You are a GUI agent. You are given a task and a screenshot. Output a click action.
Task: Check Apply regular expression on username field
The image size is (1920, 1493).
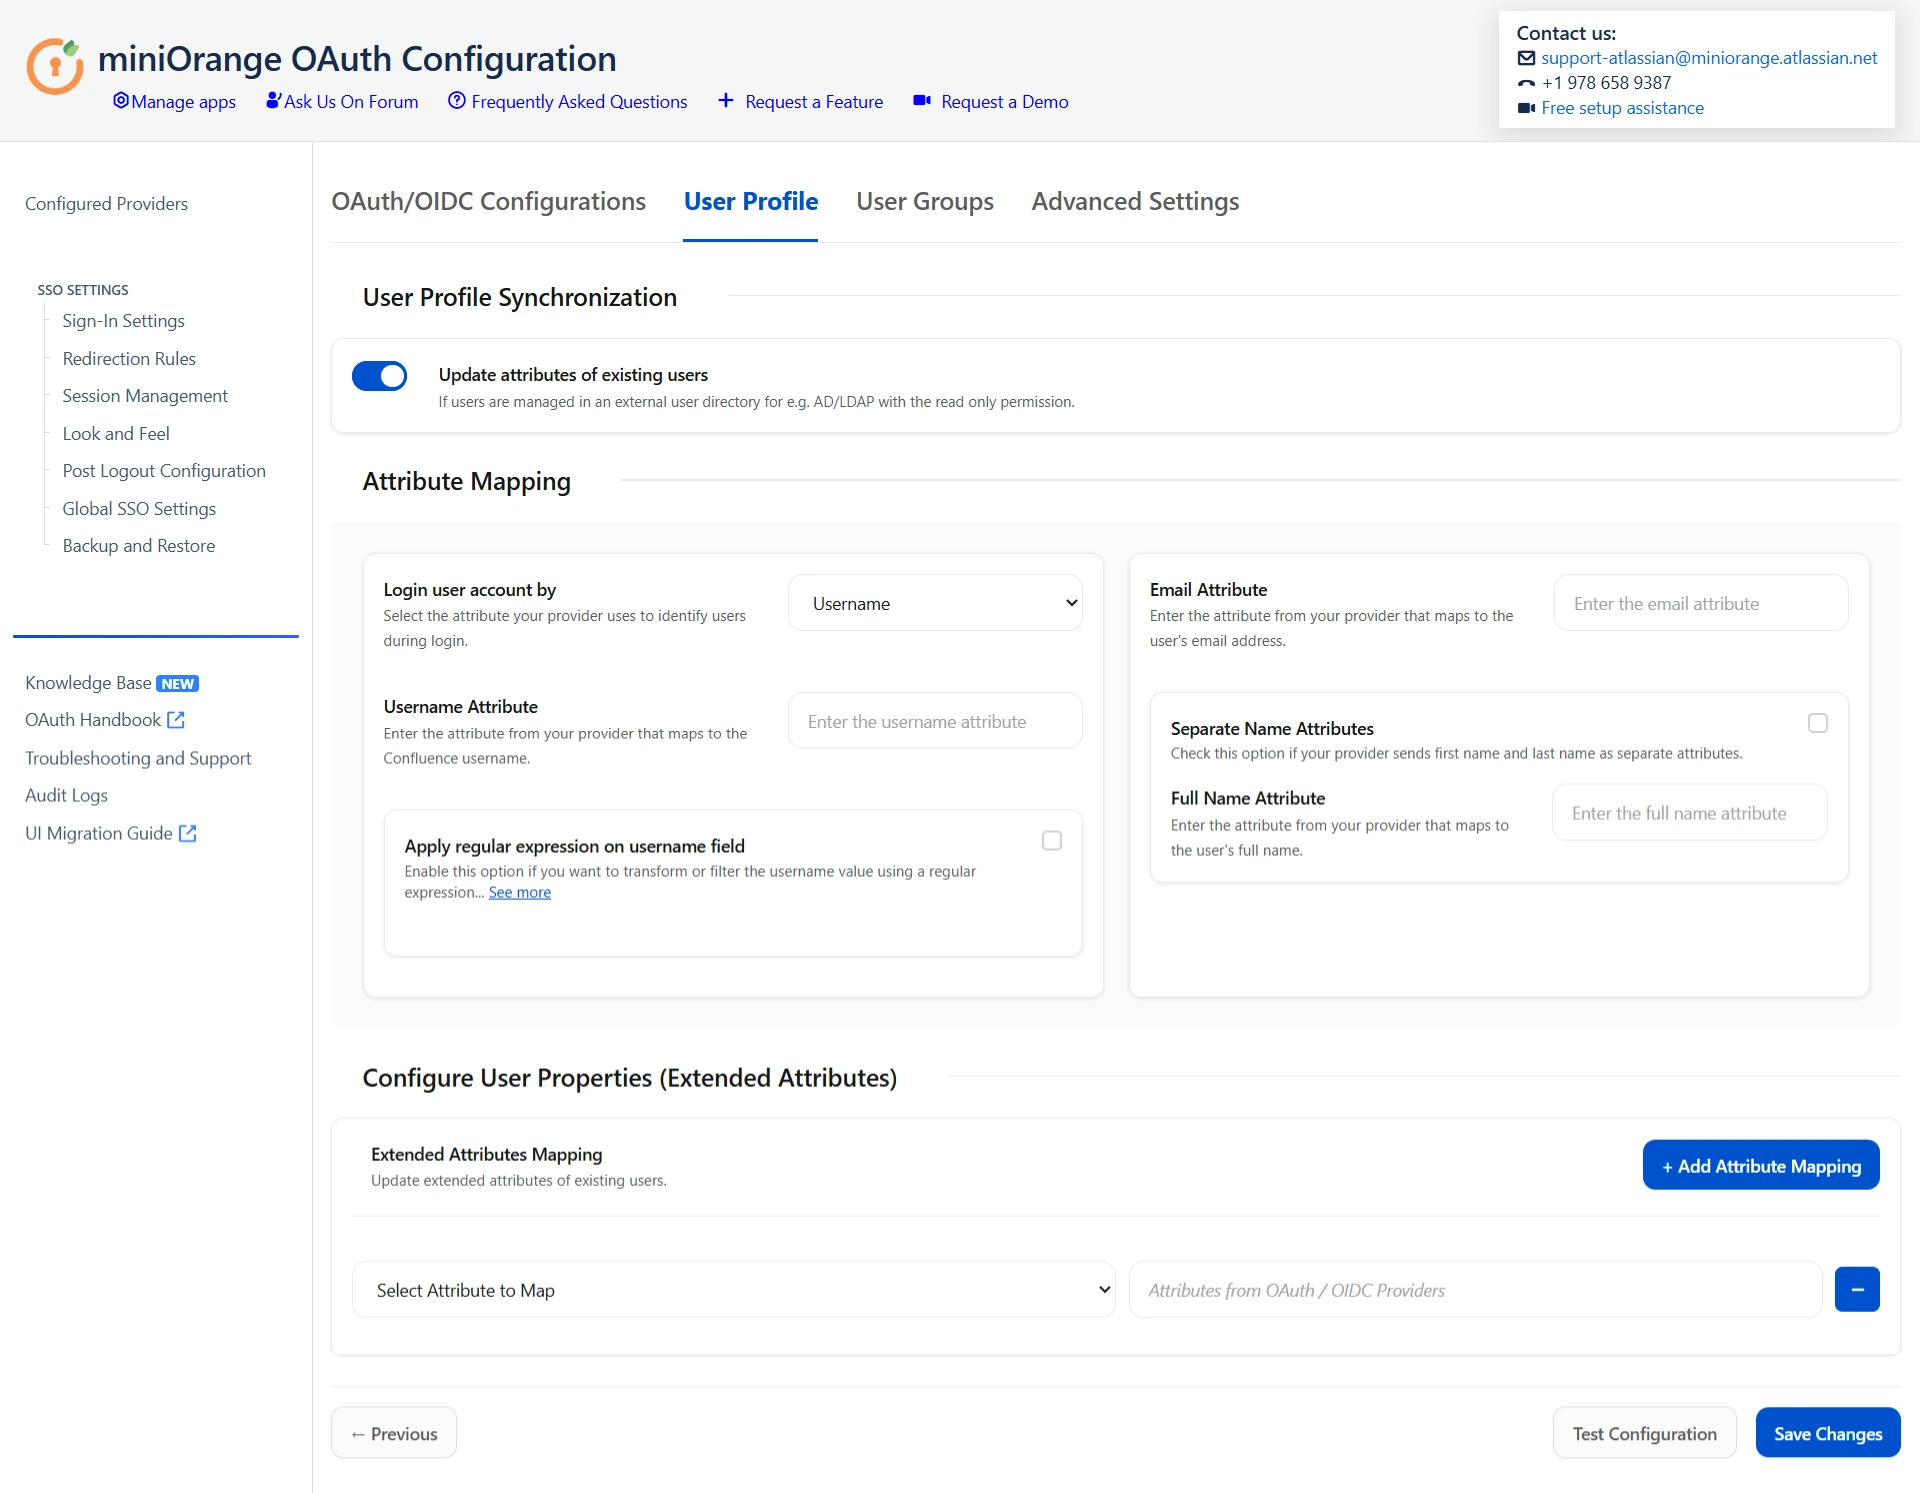click(1052, 841)
